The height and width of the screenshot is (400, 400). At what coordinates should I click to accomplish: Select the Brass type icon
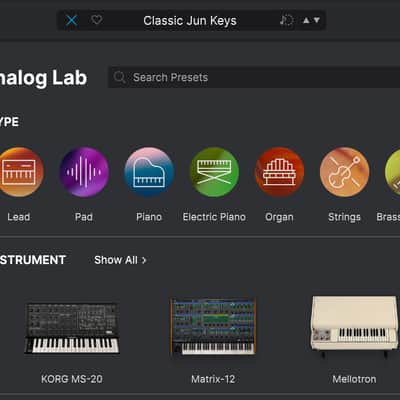393,172
